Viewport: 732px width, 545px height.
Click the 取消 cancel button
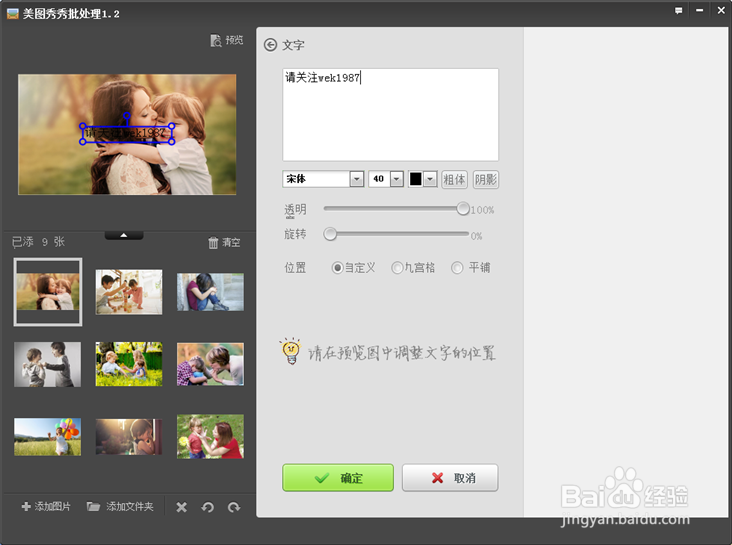[450, 477]
